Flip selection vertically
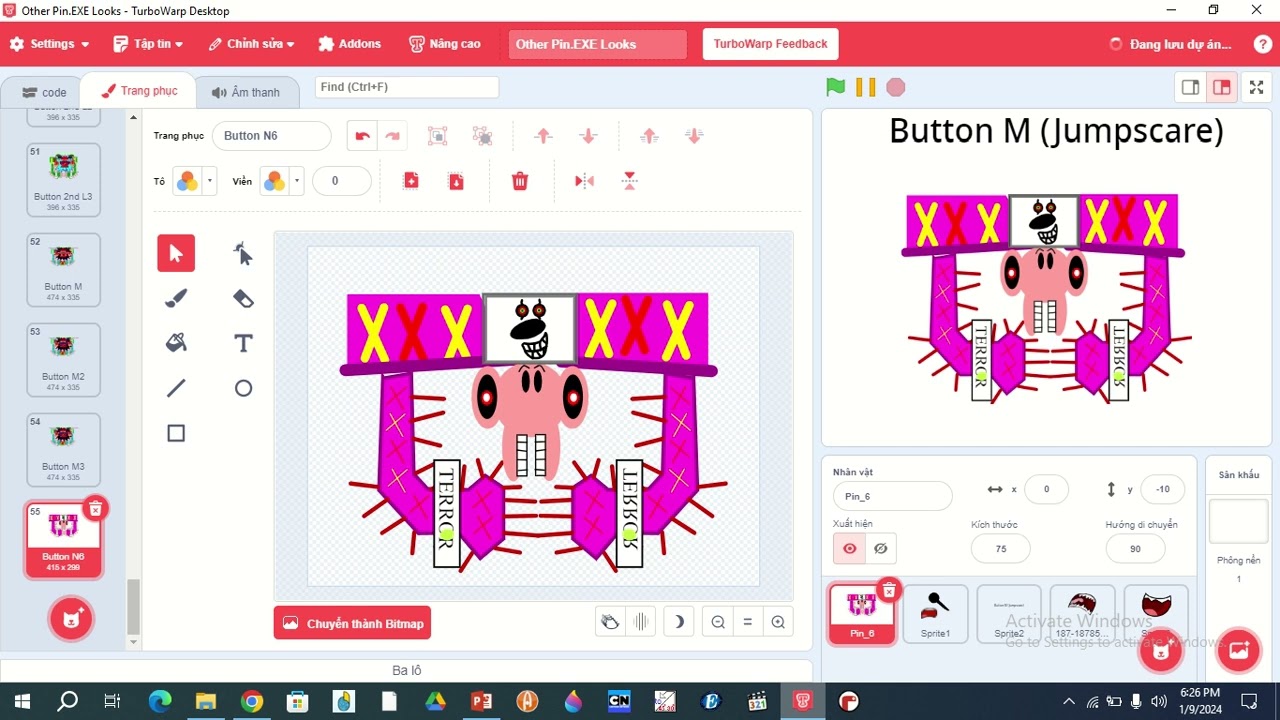Image resolution: width=1280 pixels, height=720 pixels. tap(629, 181)
